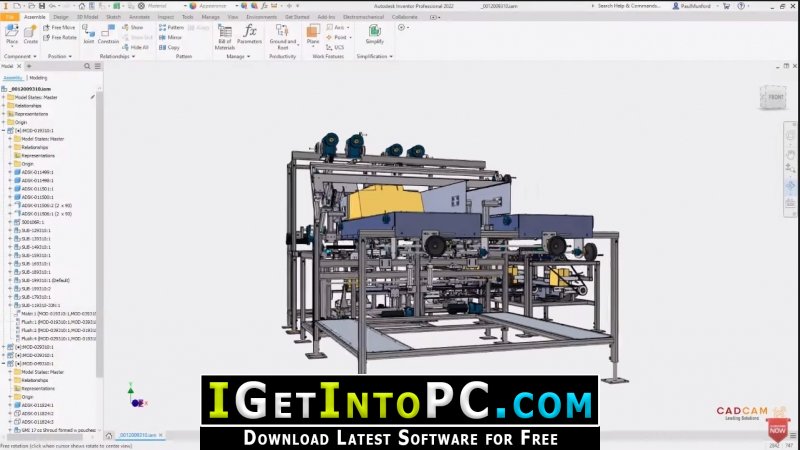Click Hide All relationships
Screen dimensions: 800x450
click(135, 47)
